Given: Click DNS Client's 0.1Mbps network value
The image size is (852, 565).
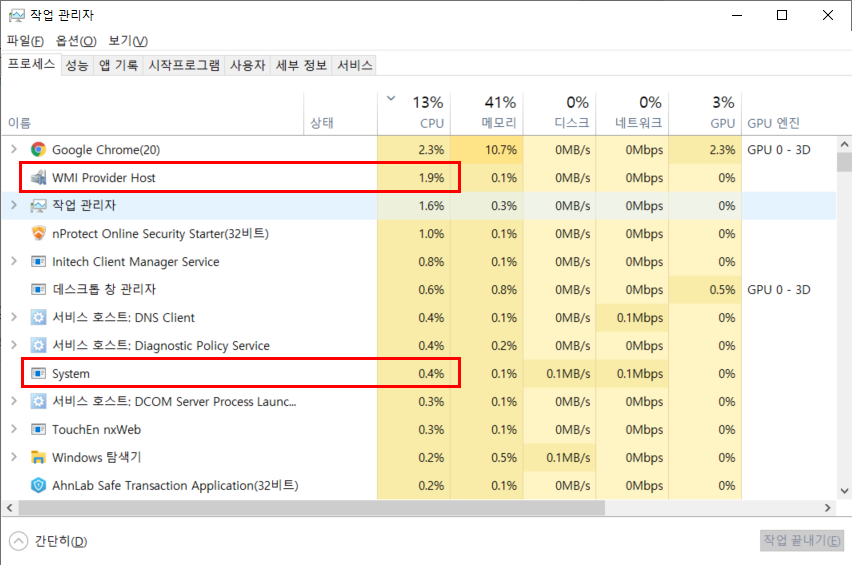Looking at the screenshot, I should pos(640,317).
